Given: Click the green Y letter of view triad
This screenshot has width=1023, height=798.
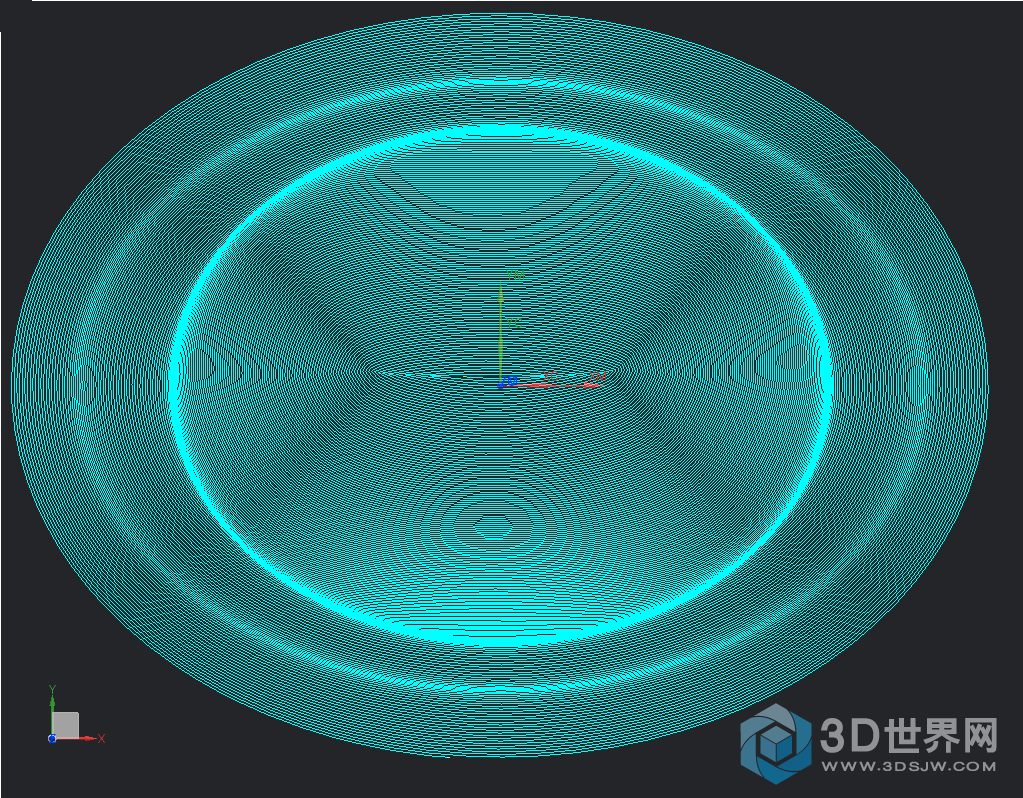Looking at the screenshot, I should [52, 690].
